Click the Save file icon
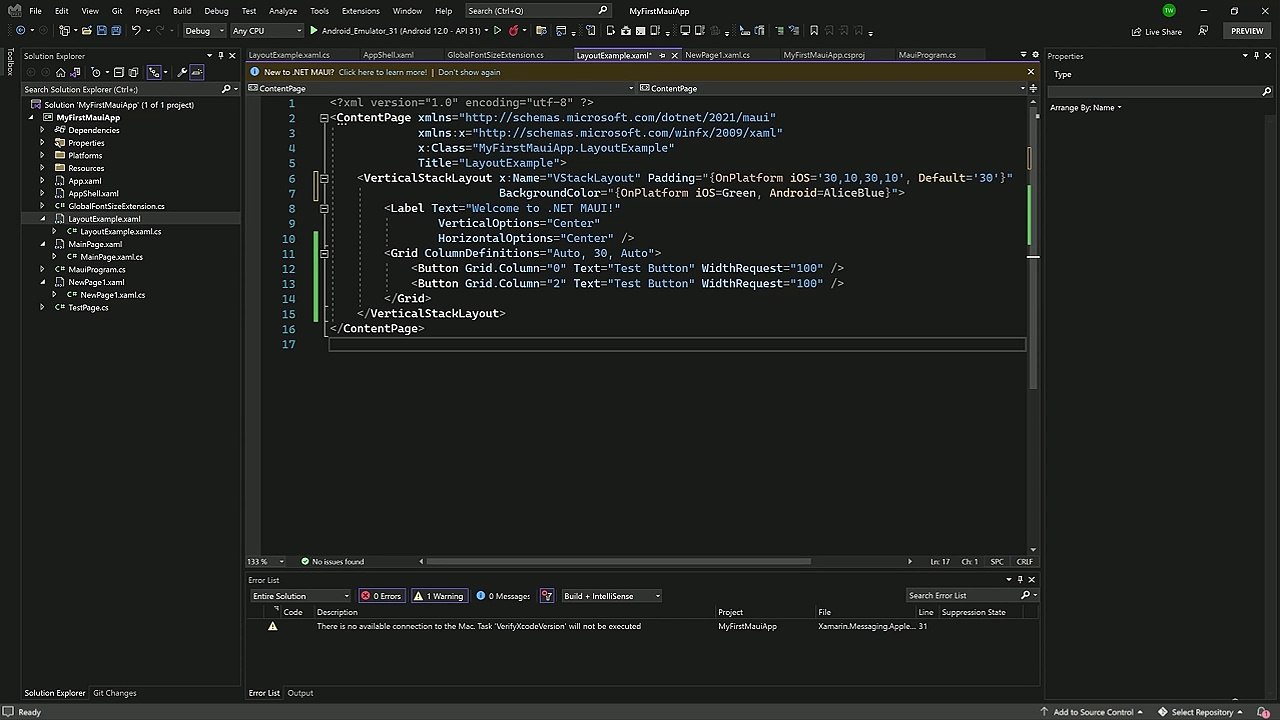Image resolution: width=1280 pixels, height=720 pixels. tap(102, 30)
